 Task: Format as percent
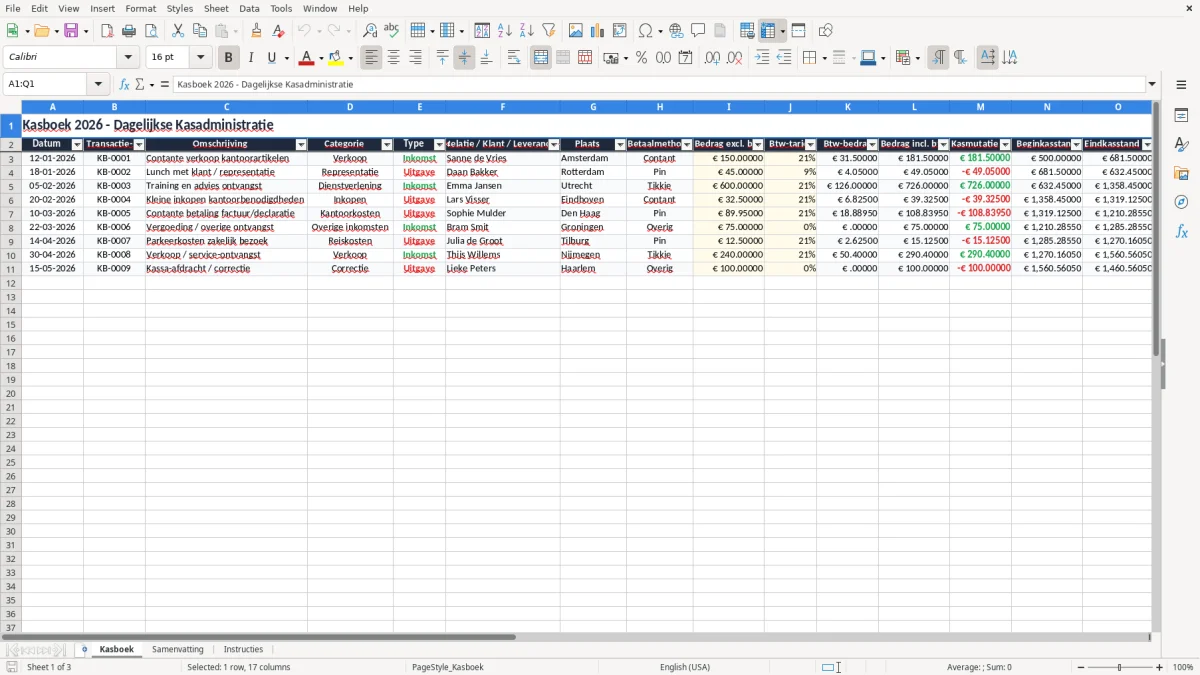click(642, 58)
